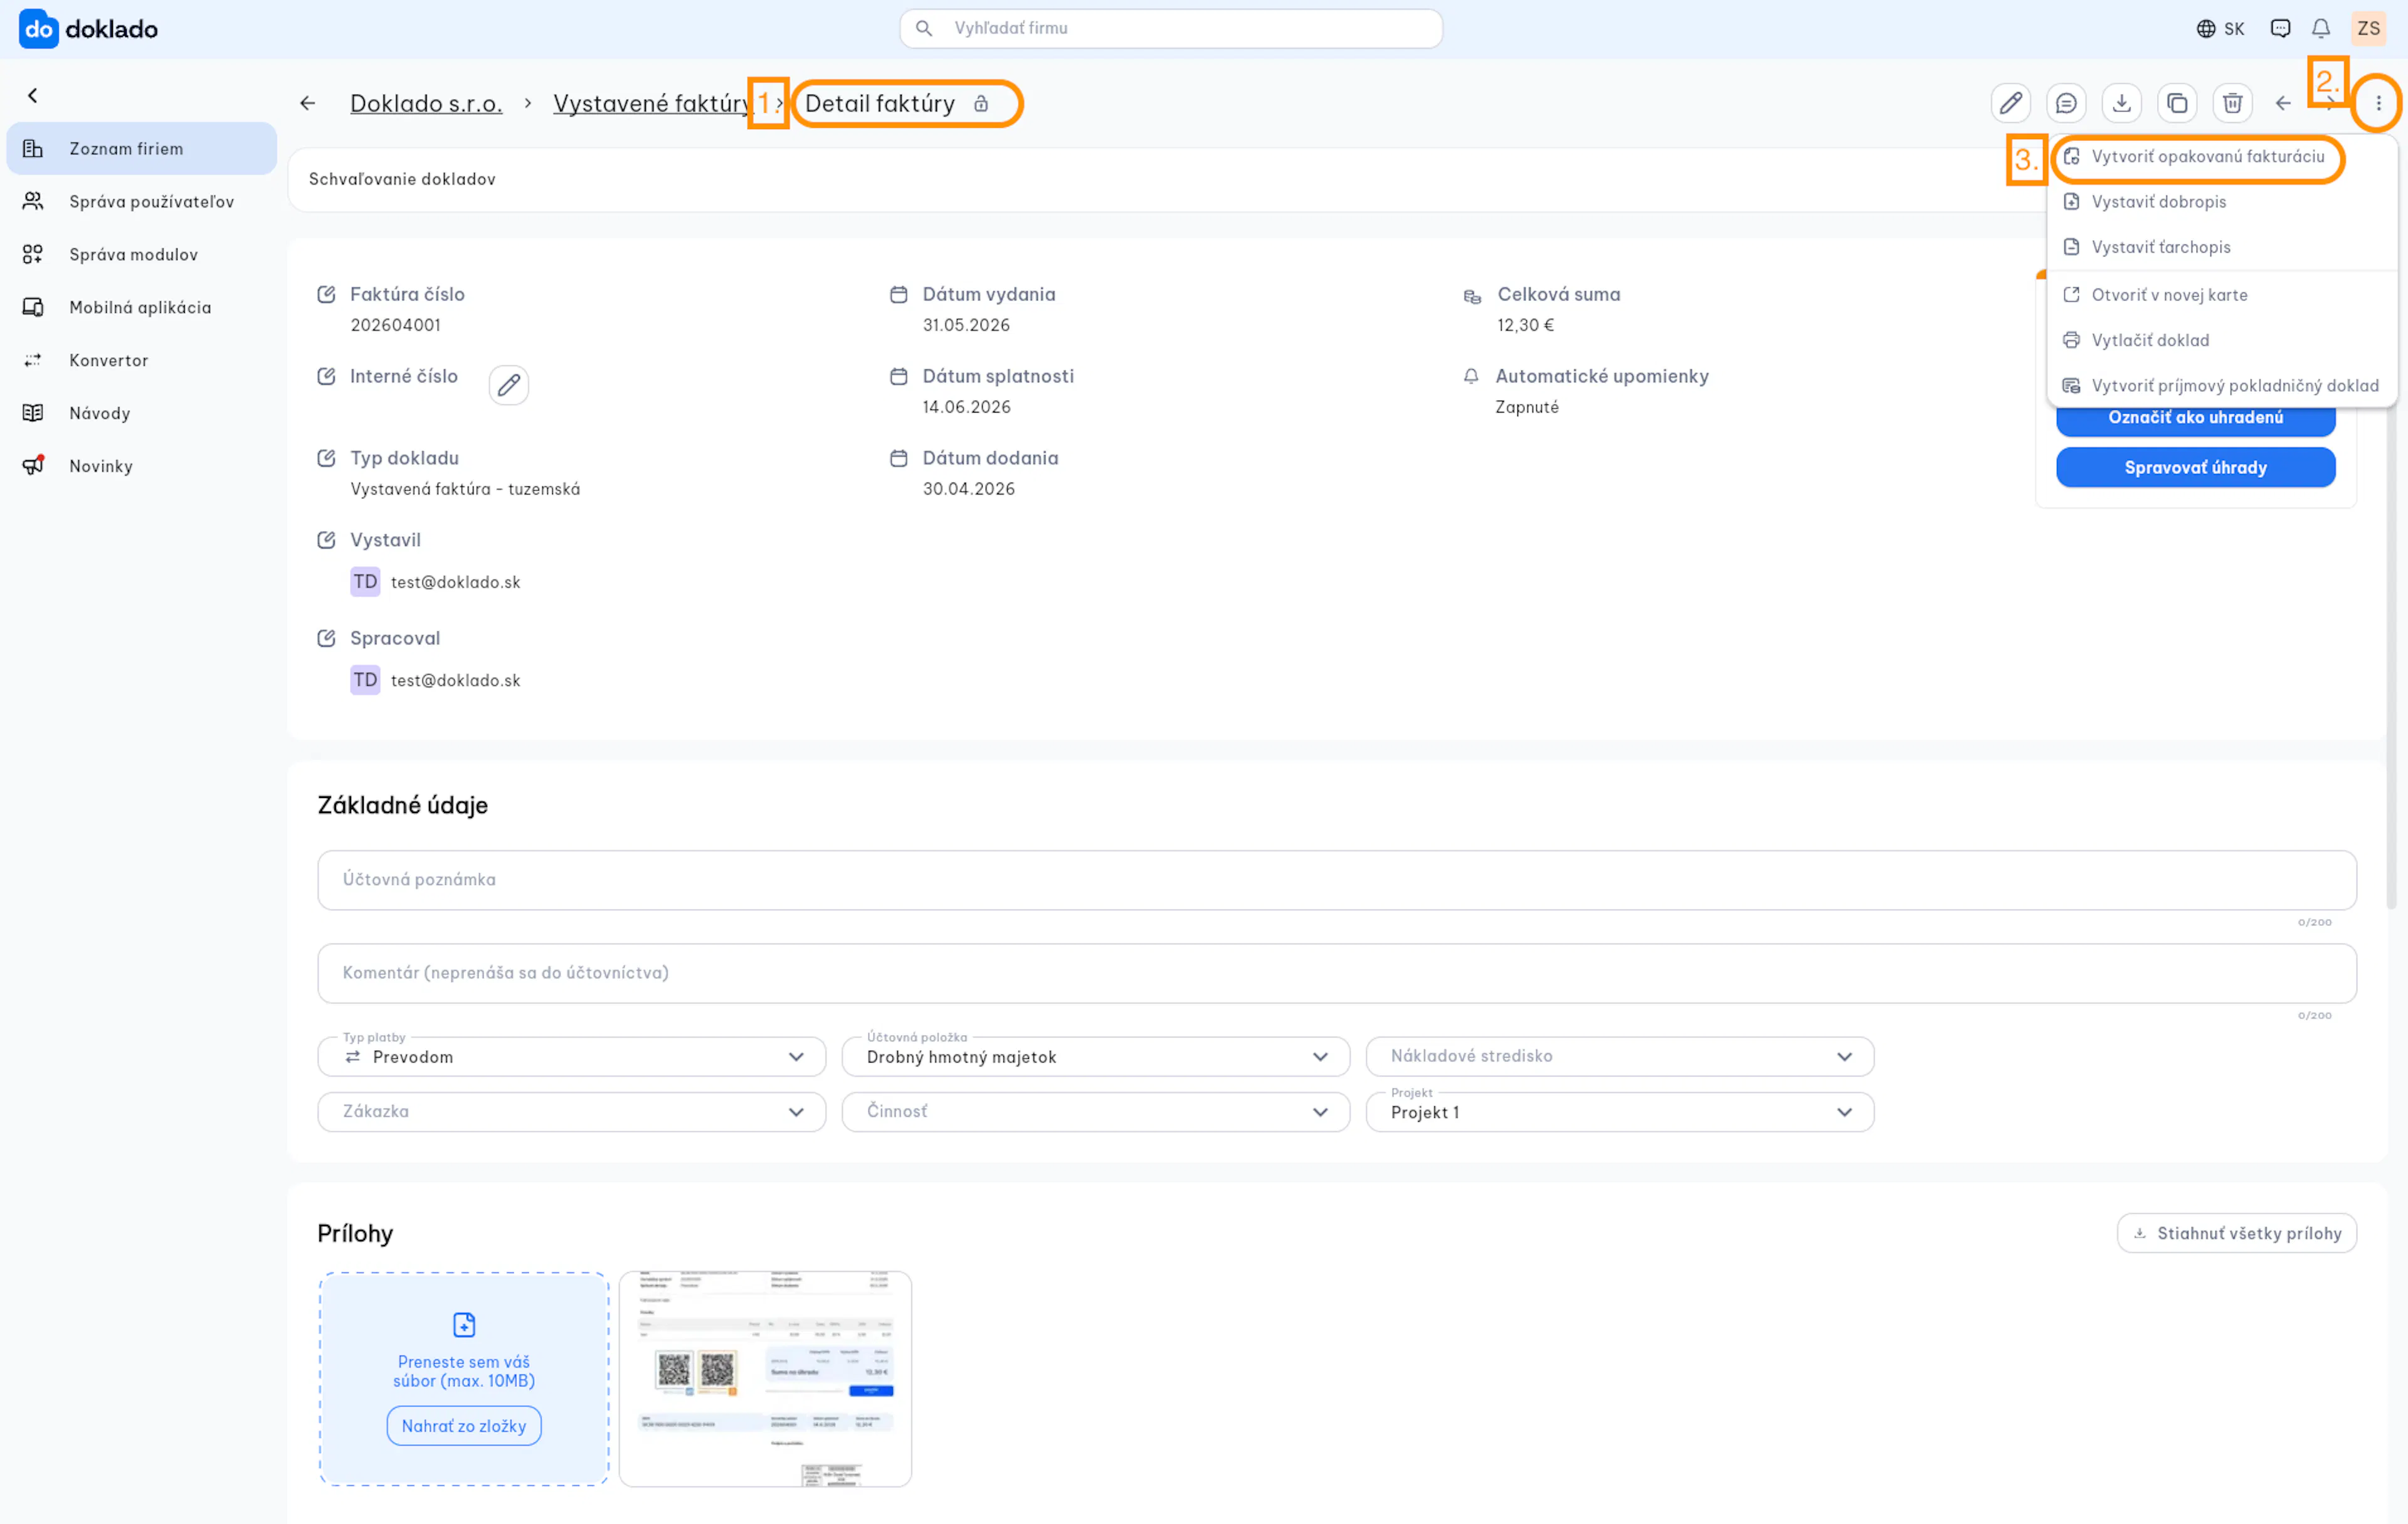
Task: Click the Vystavené faktúry breadcrumb link
Action: click(x=652, y=104)
